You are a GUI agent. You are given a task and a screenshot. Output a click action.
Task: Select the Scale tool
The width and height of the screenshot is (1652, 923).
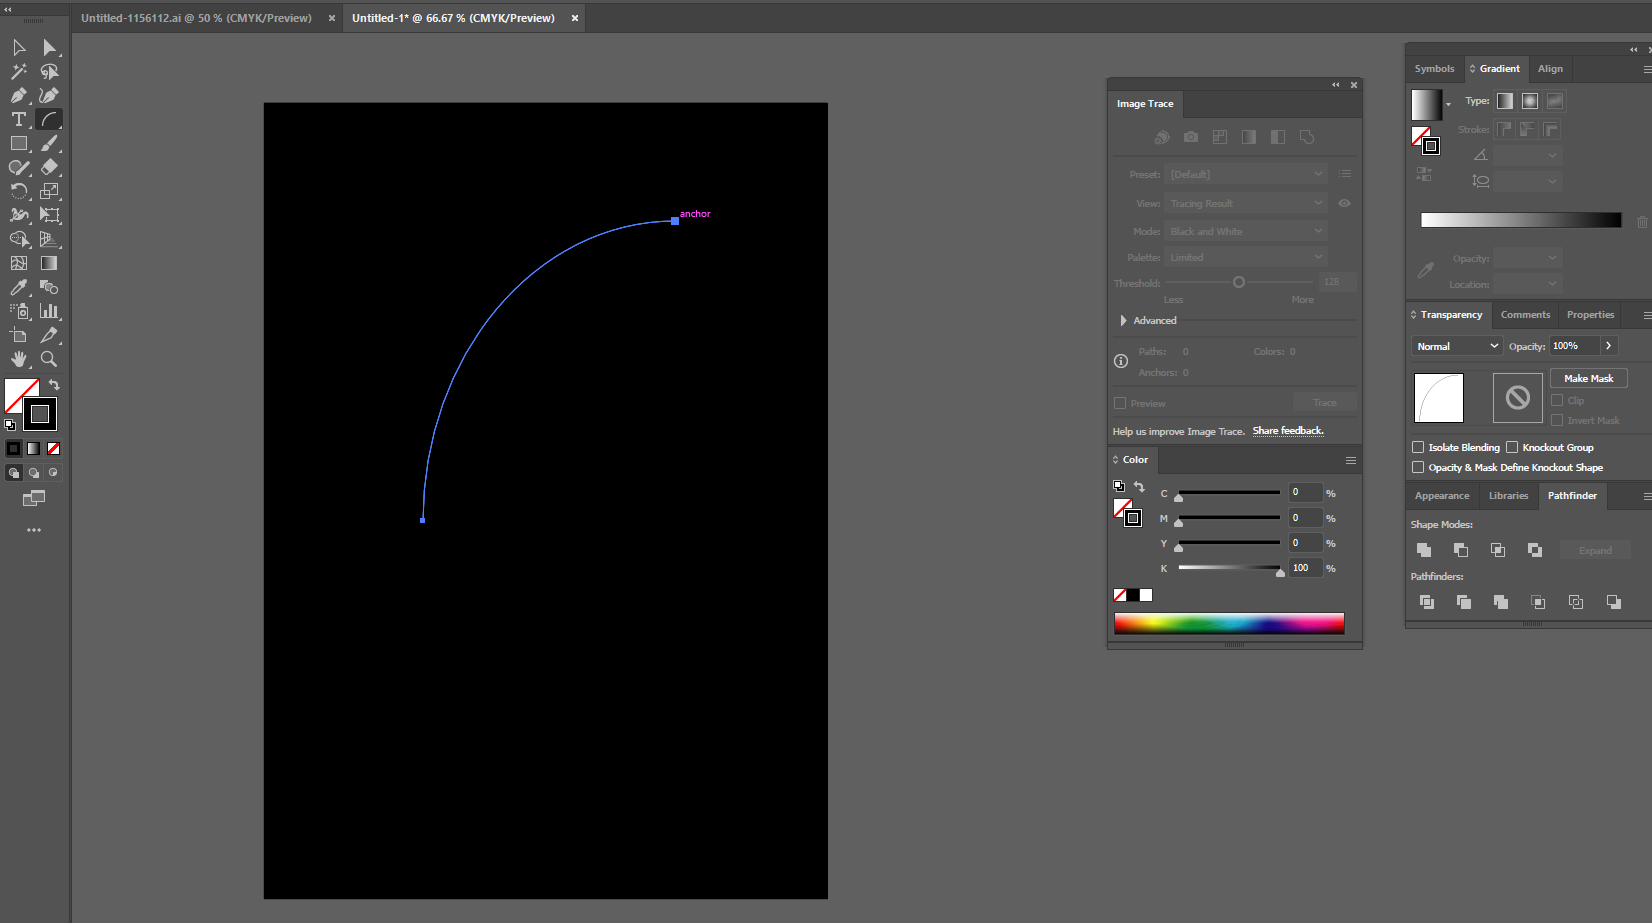[49, 191]
